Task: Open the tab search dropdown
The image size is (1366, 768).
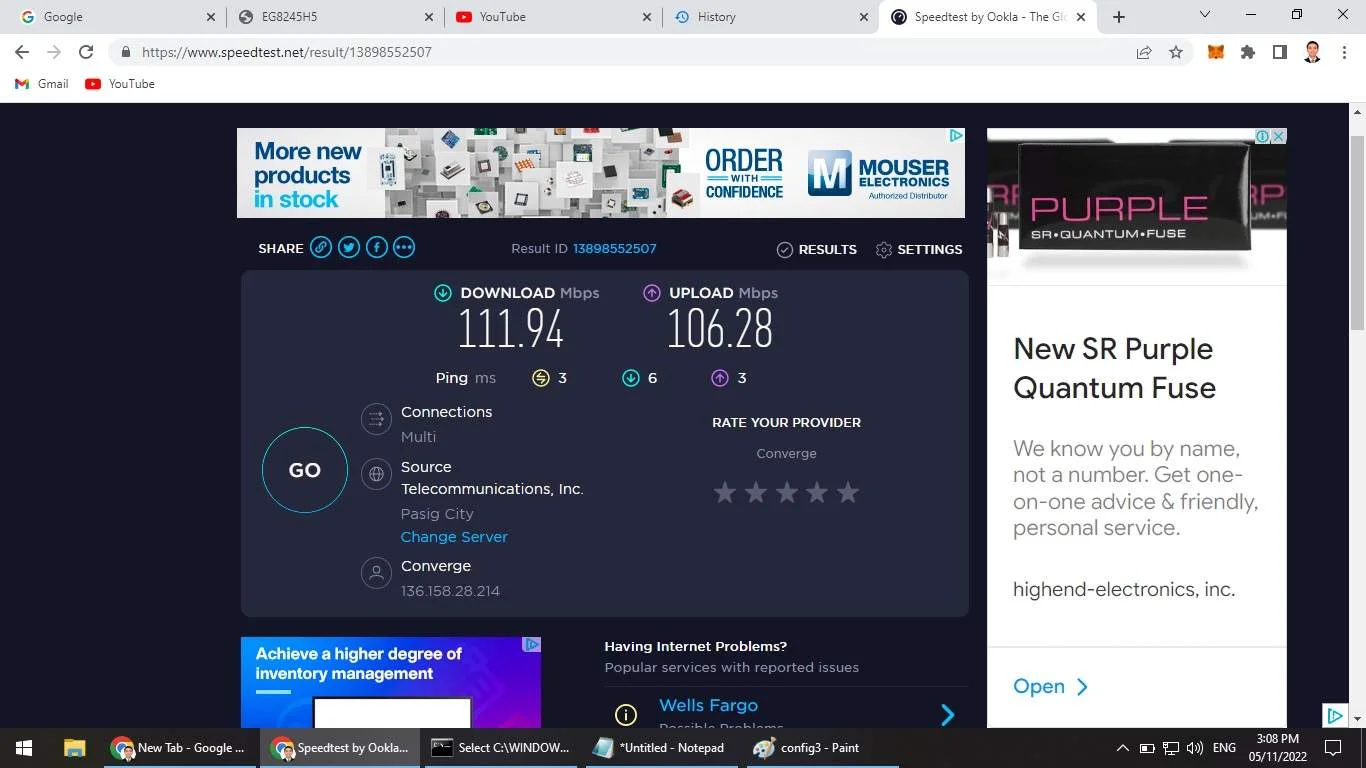Action: (x=1205, y=15)
